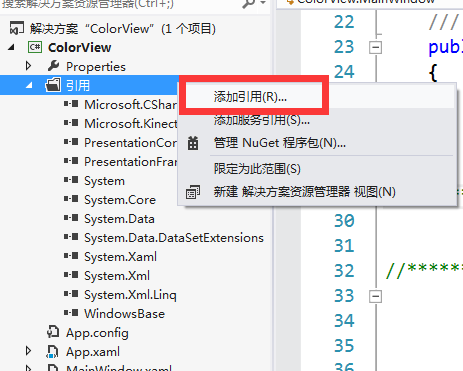The height and width of the screenshot is (371, 463).
Task: Select the System.Xml reference name
Action: tap(117, 276)
